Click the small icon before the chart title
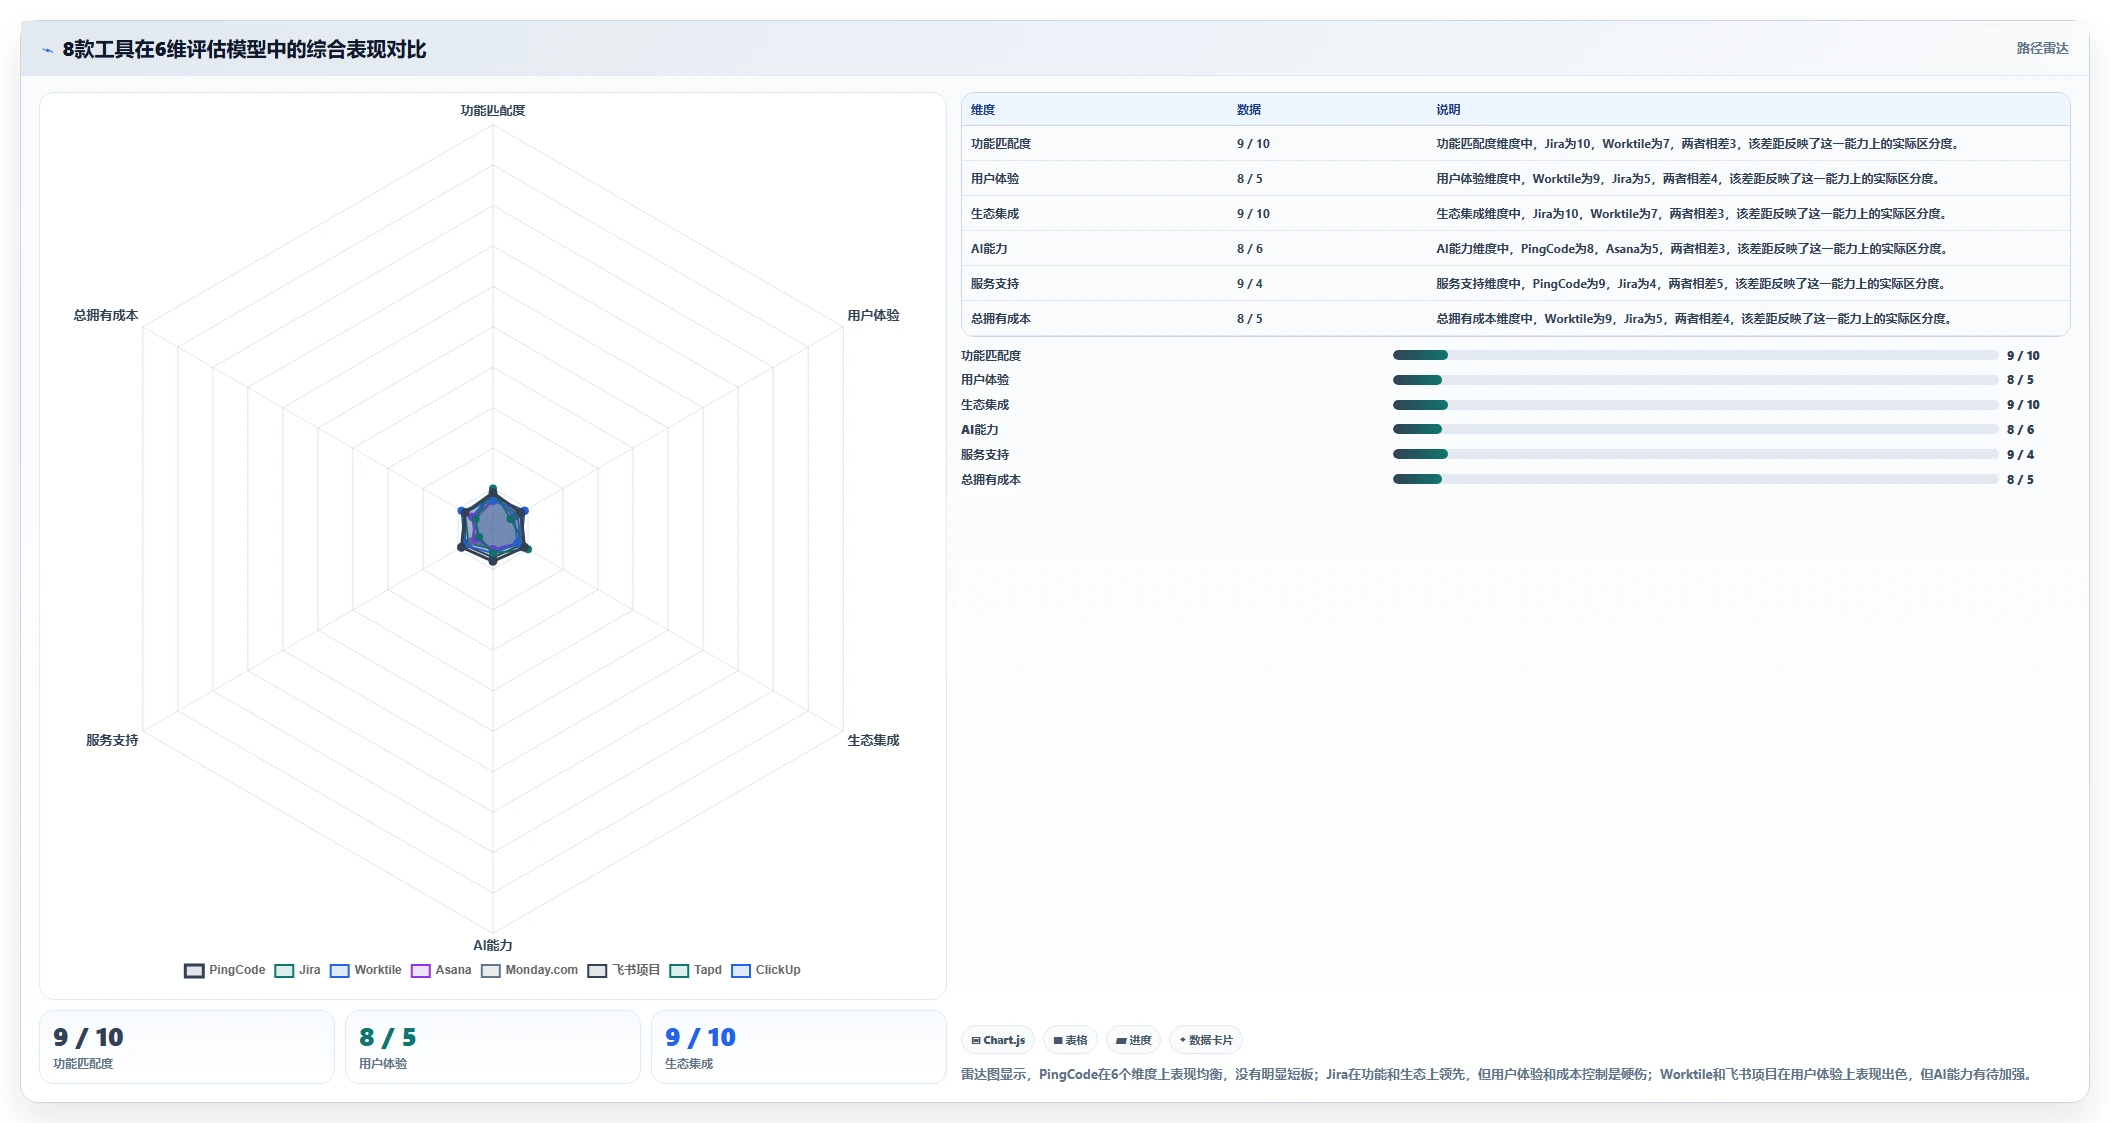The width and height of the screenshot is (2110, 1123). 47,50
